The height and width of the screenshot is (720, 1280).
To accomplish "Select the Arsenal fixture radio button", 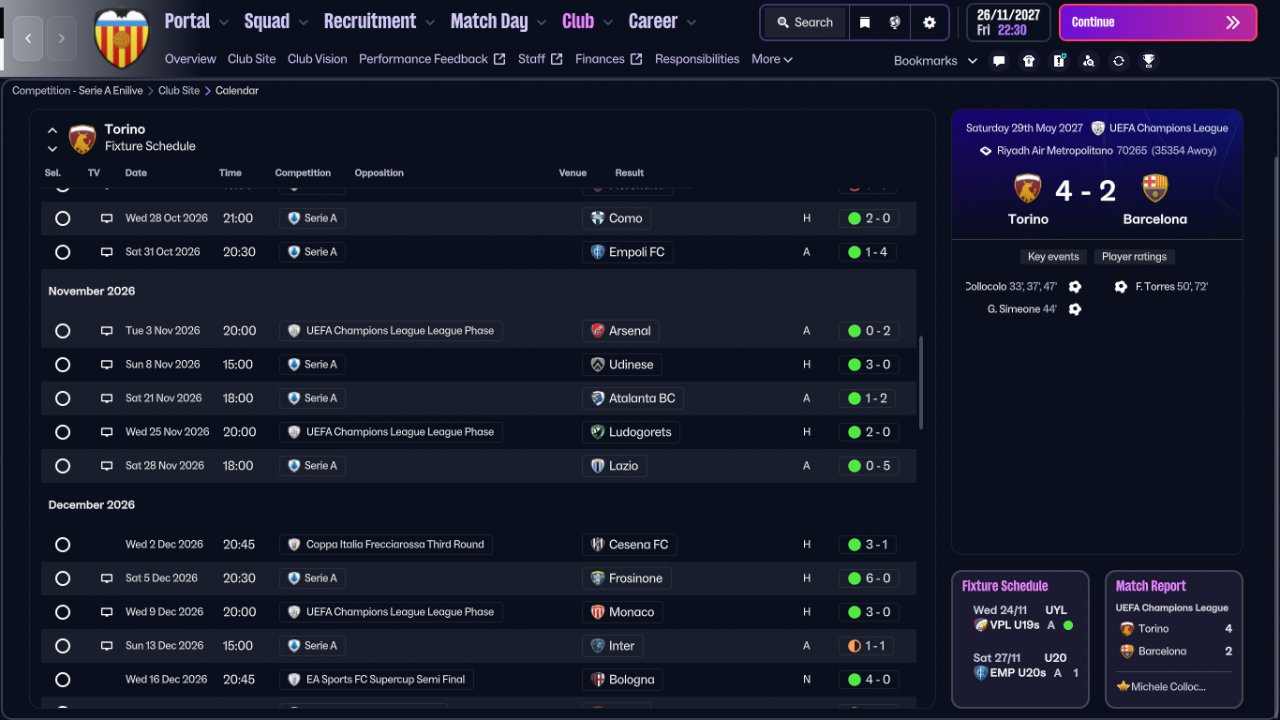I will click(63, 331).
